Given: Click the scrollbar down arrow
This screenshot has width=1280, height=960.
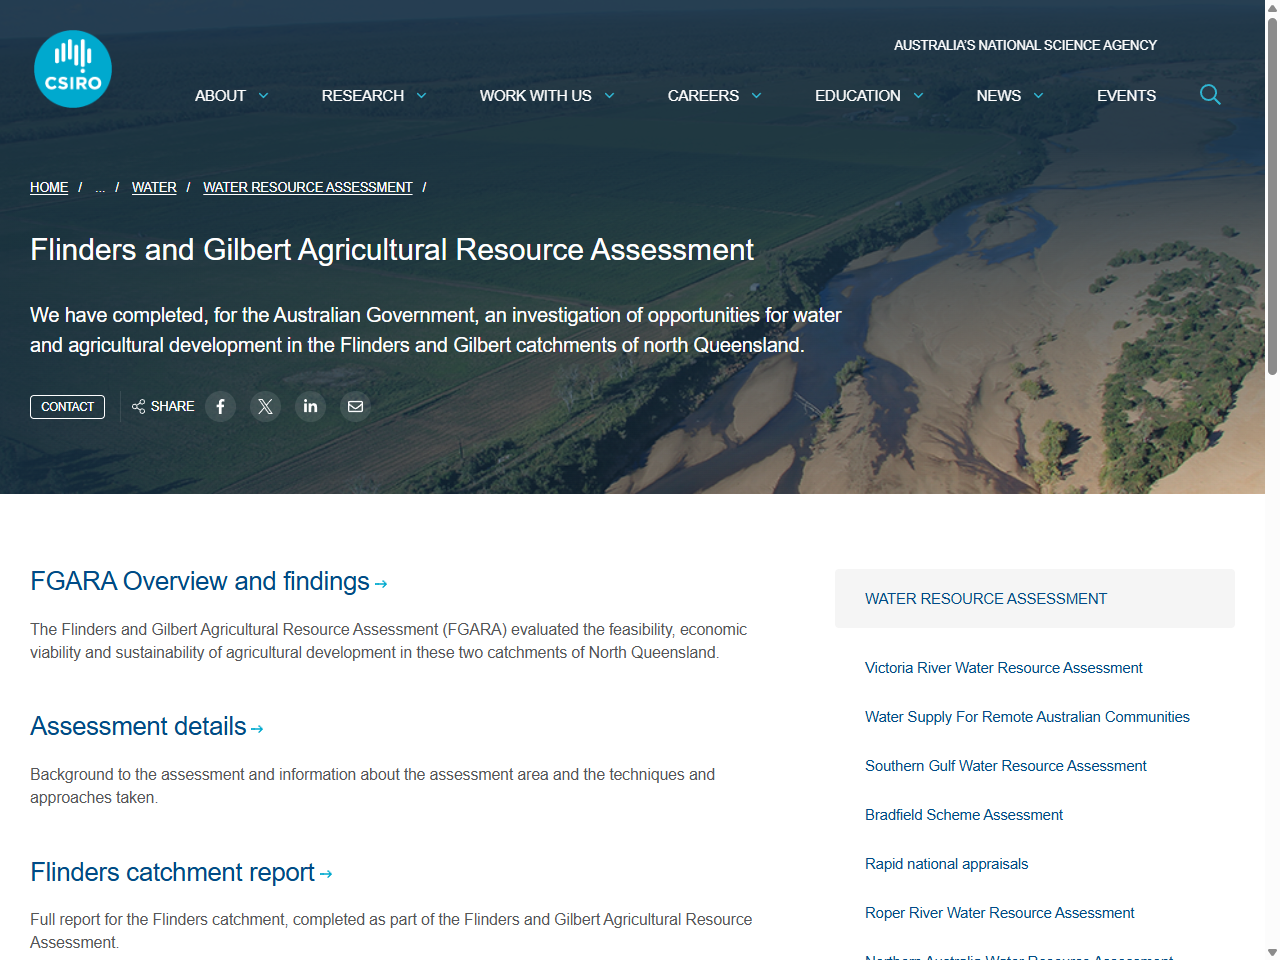Looking at the screenshot, I should [x=1272, y=952].
